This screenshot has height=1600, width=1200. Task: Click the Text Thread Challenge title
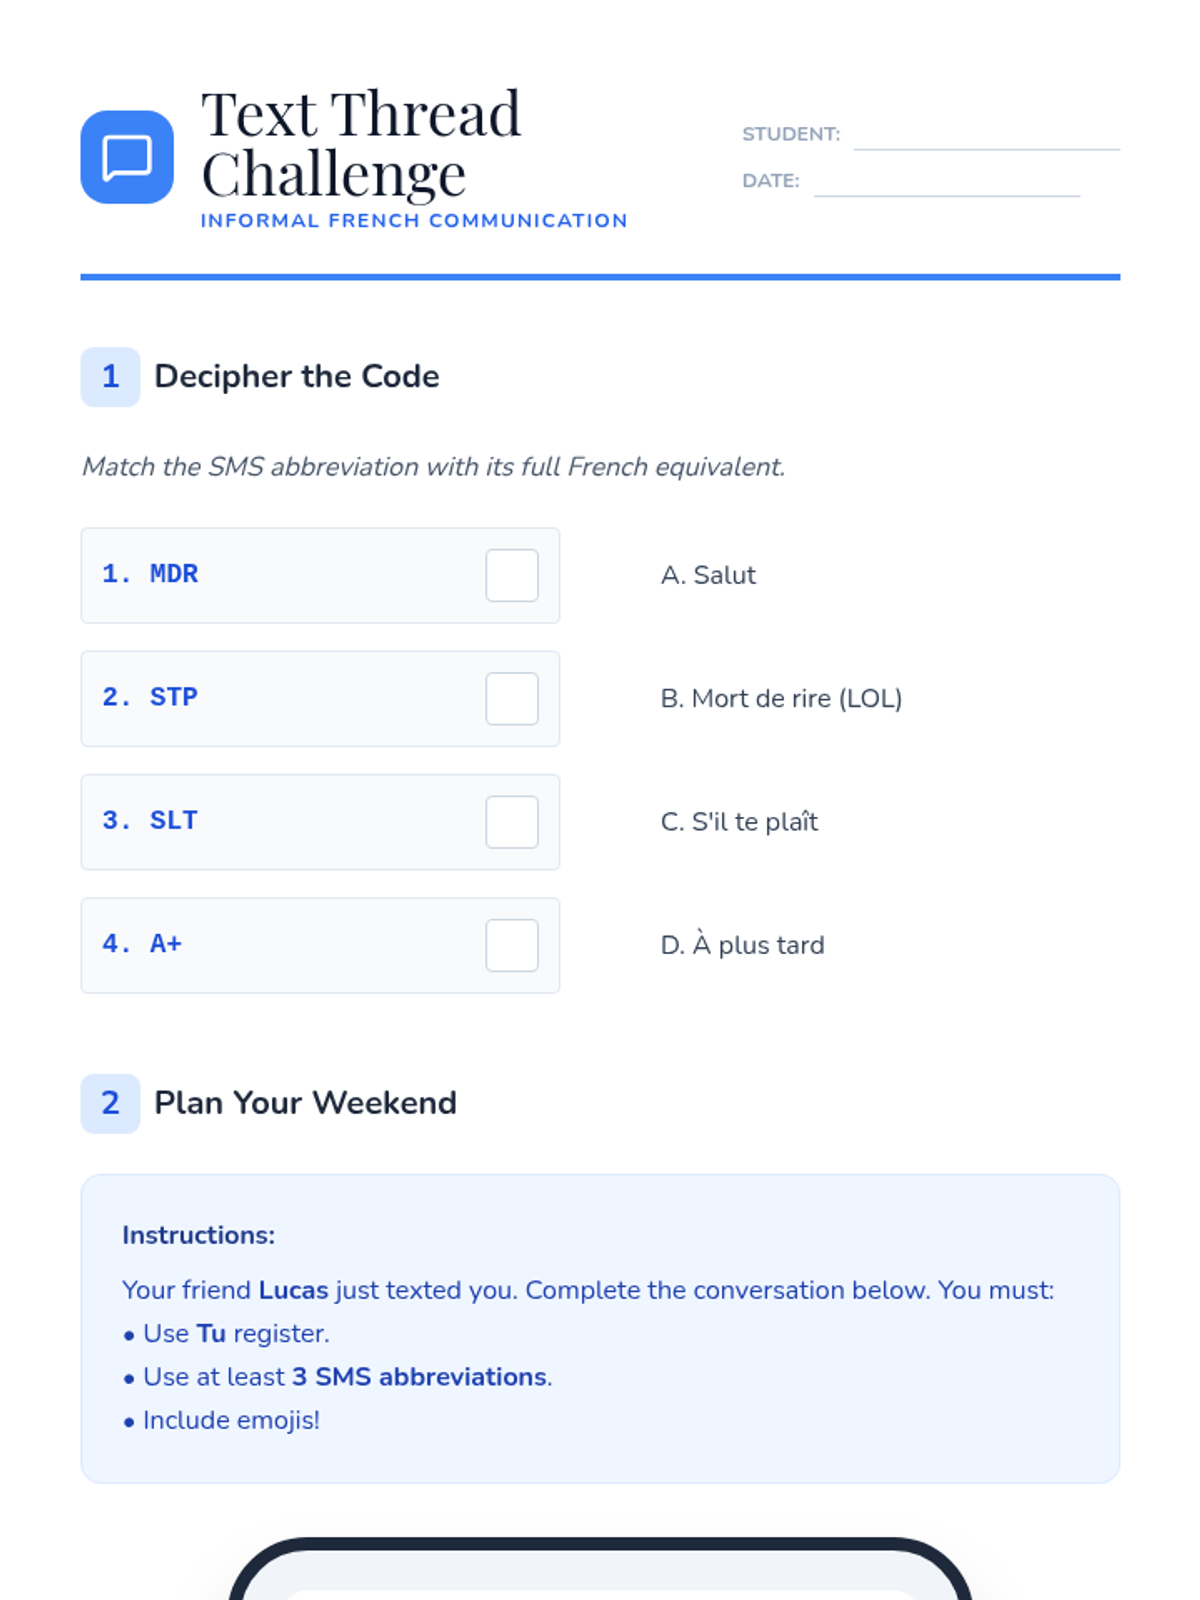[361, 143]
